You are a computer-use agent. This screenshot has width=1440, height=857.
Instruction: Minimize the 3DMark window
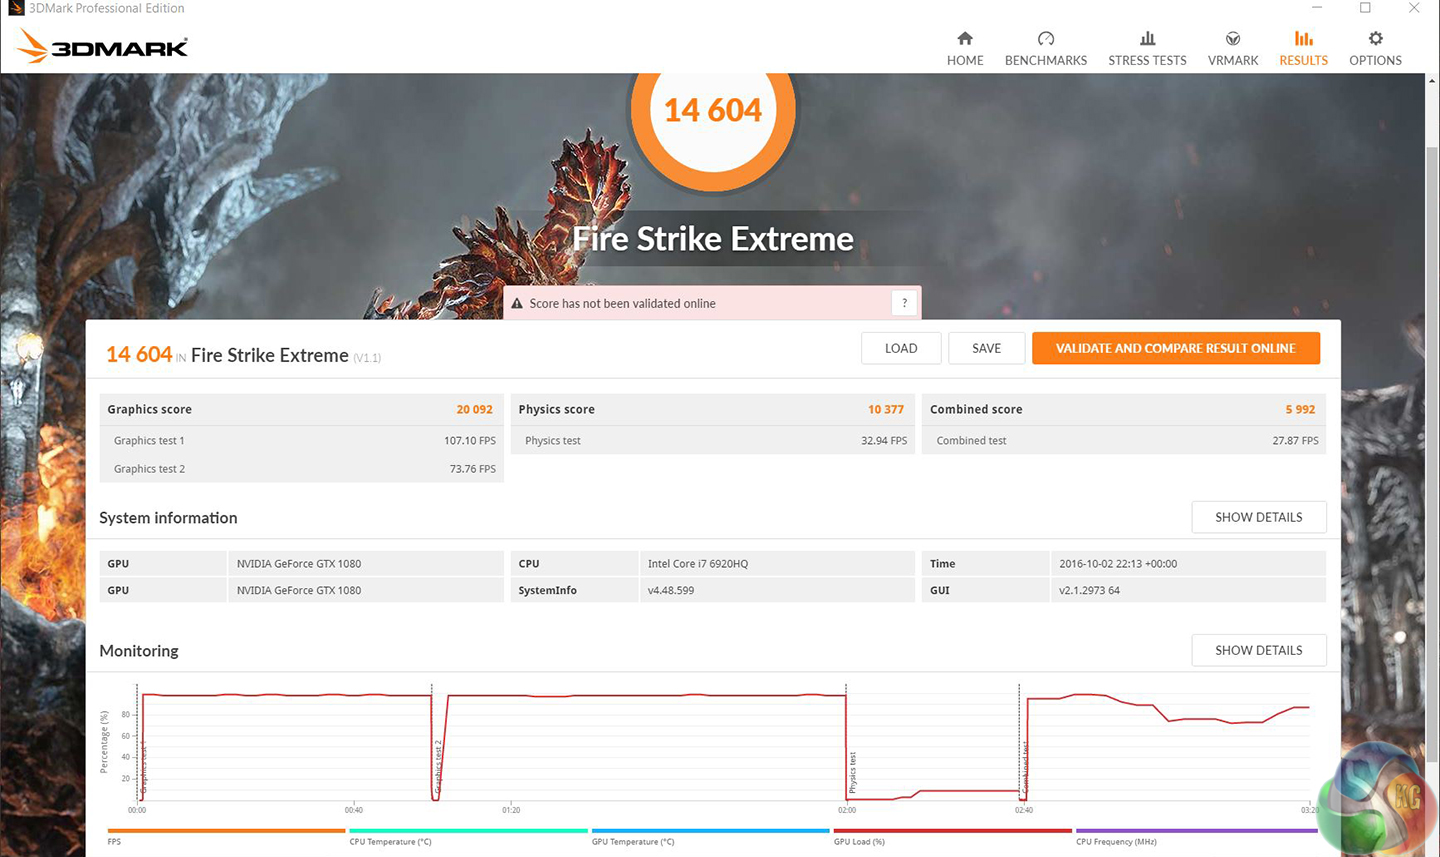tap(1317, 8)
